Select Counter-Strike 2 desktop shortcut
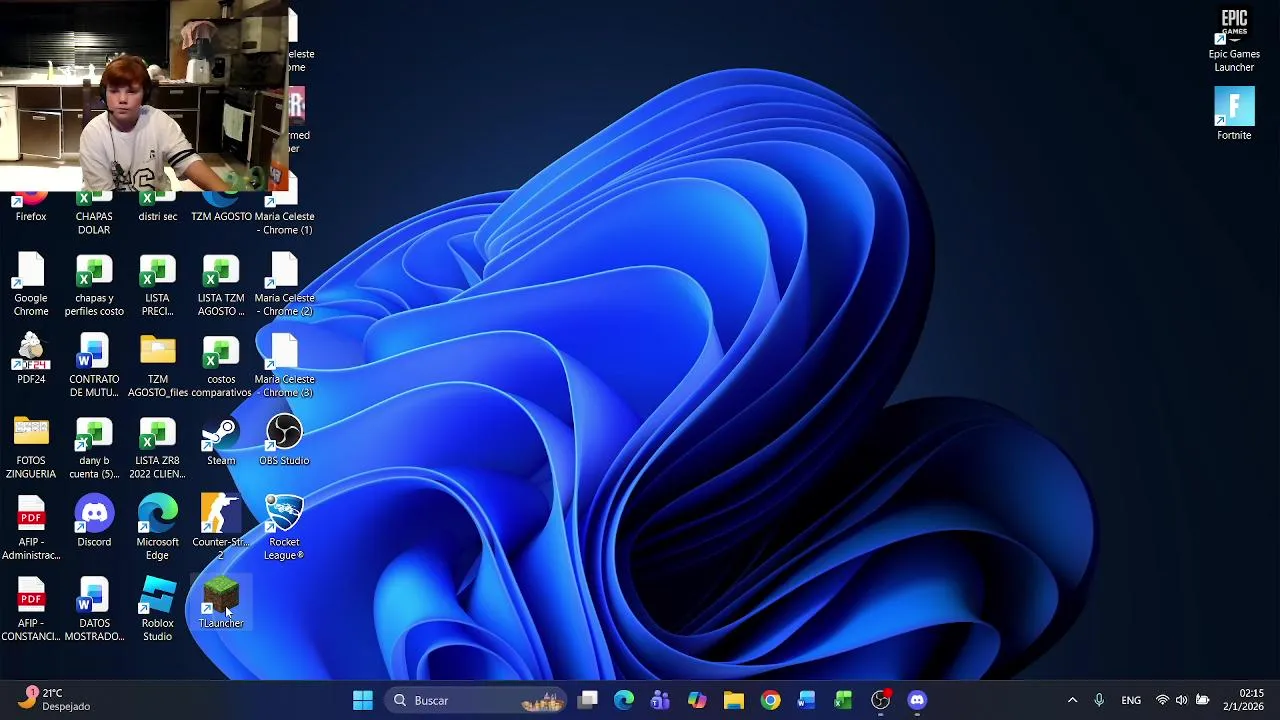Viewport: 1280px width, 720px height. pyautogui.click(x=221, y=527)
